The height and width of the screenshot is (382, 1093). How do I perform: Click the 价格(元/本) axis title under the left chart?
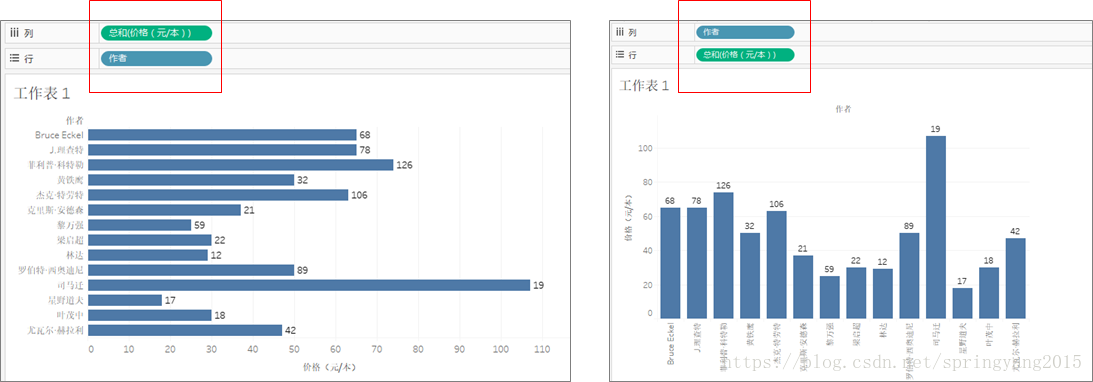click(x=329, y=367)
